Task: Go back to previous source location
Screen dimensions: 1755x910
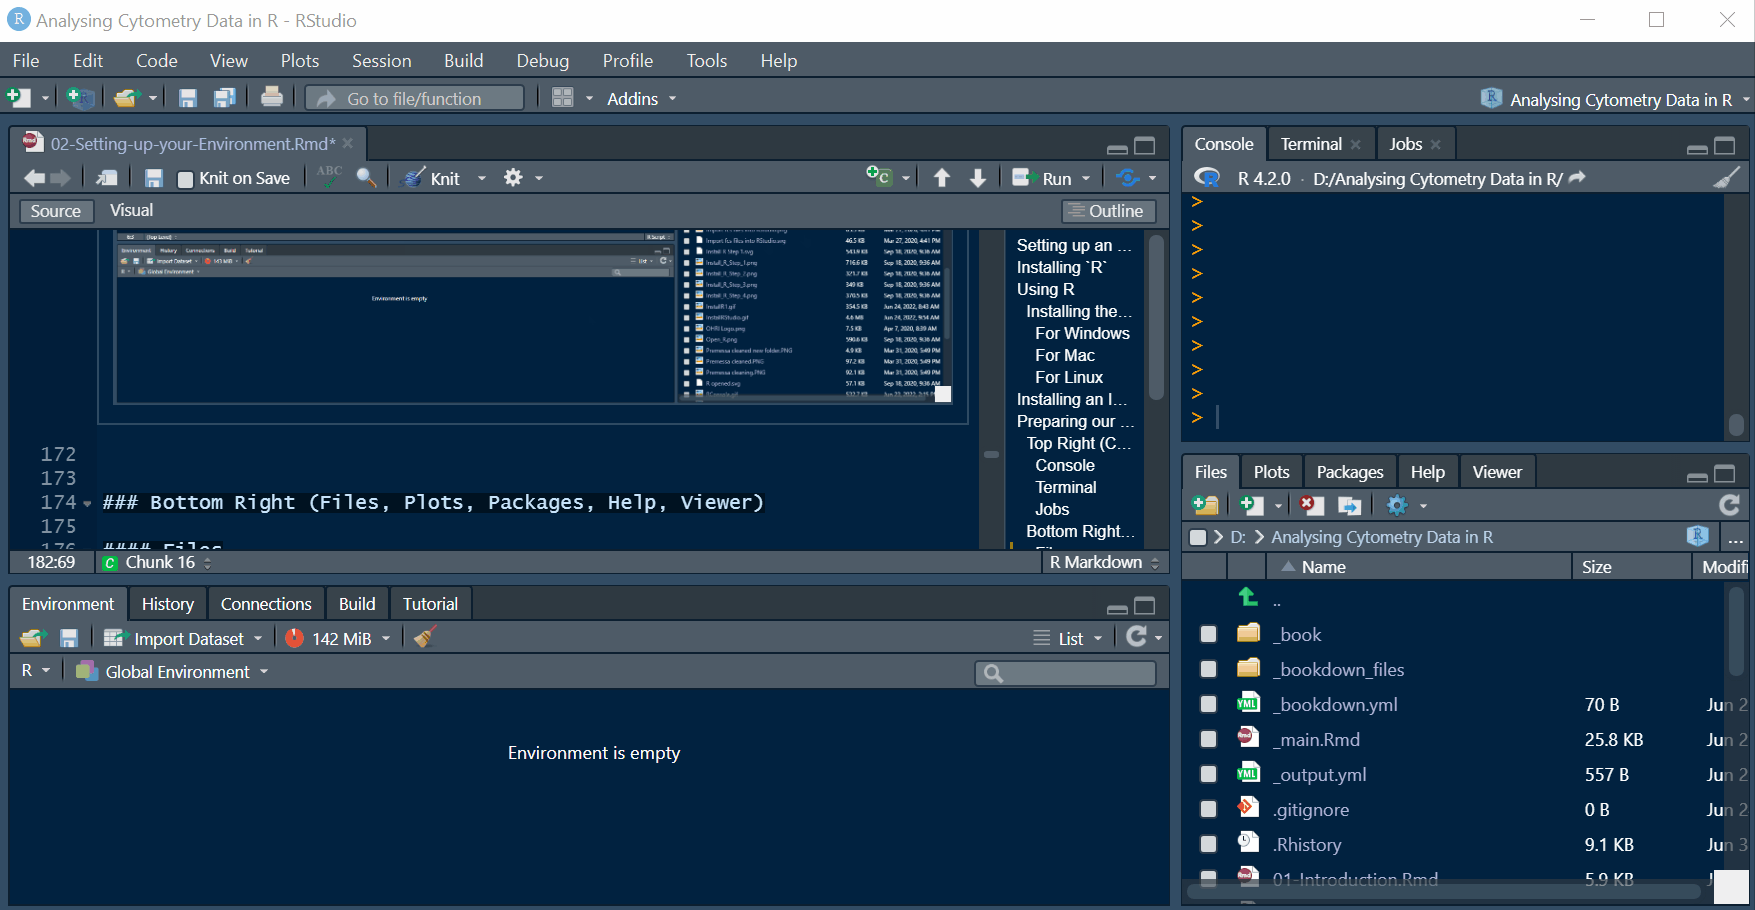Action: [x=34, y=178]
